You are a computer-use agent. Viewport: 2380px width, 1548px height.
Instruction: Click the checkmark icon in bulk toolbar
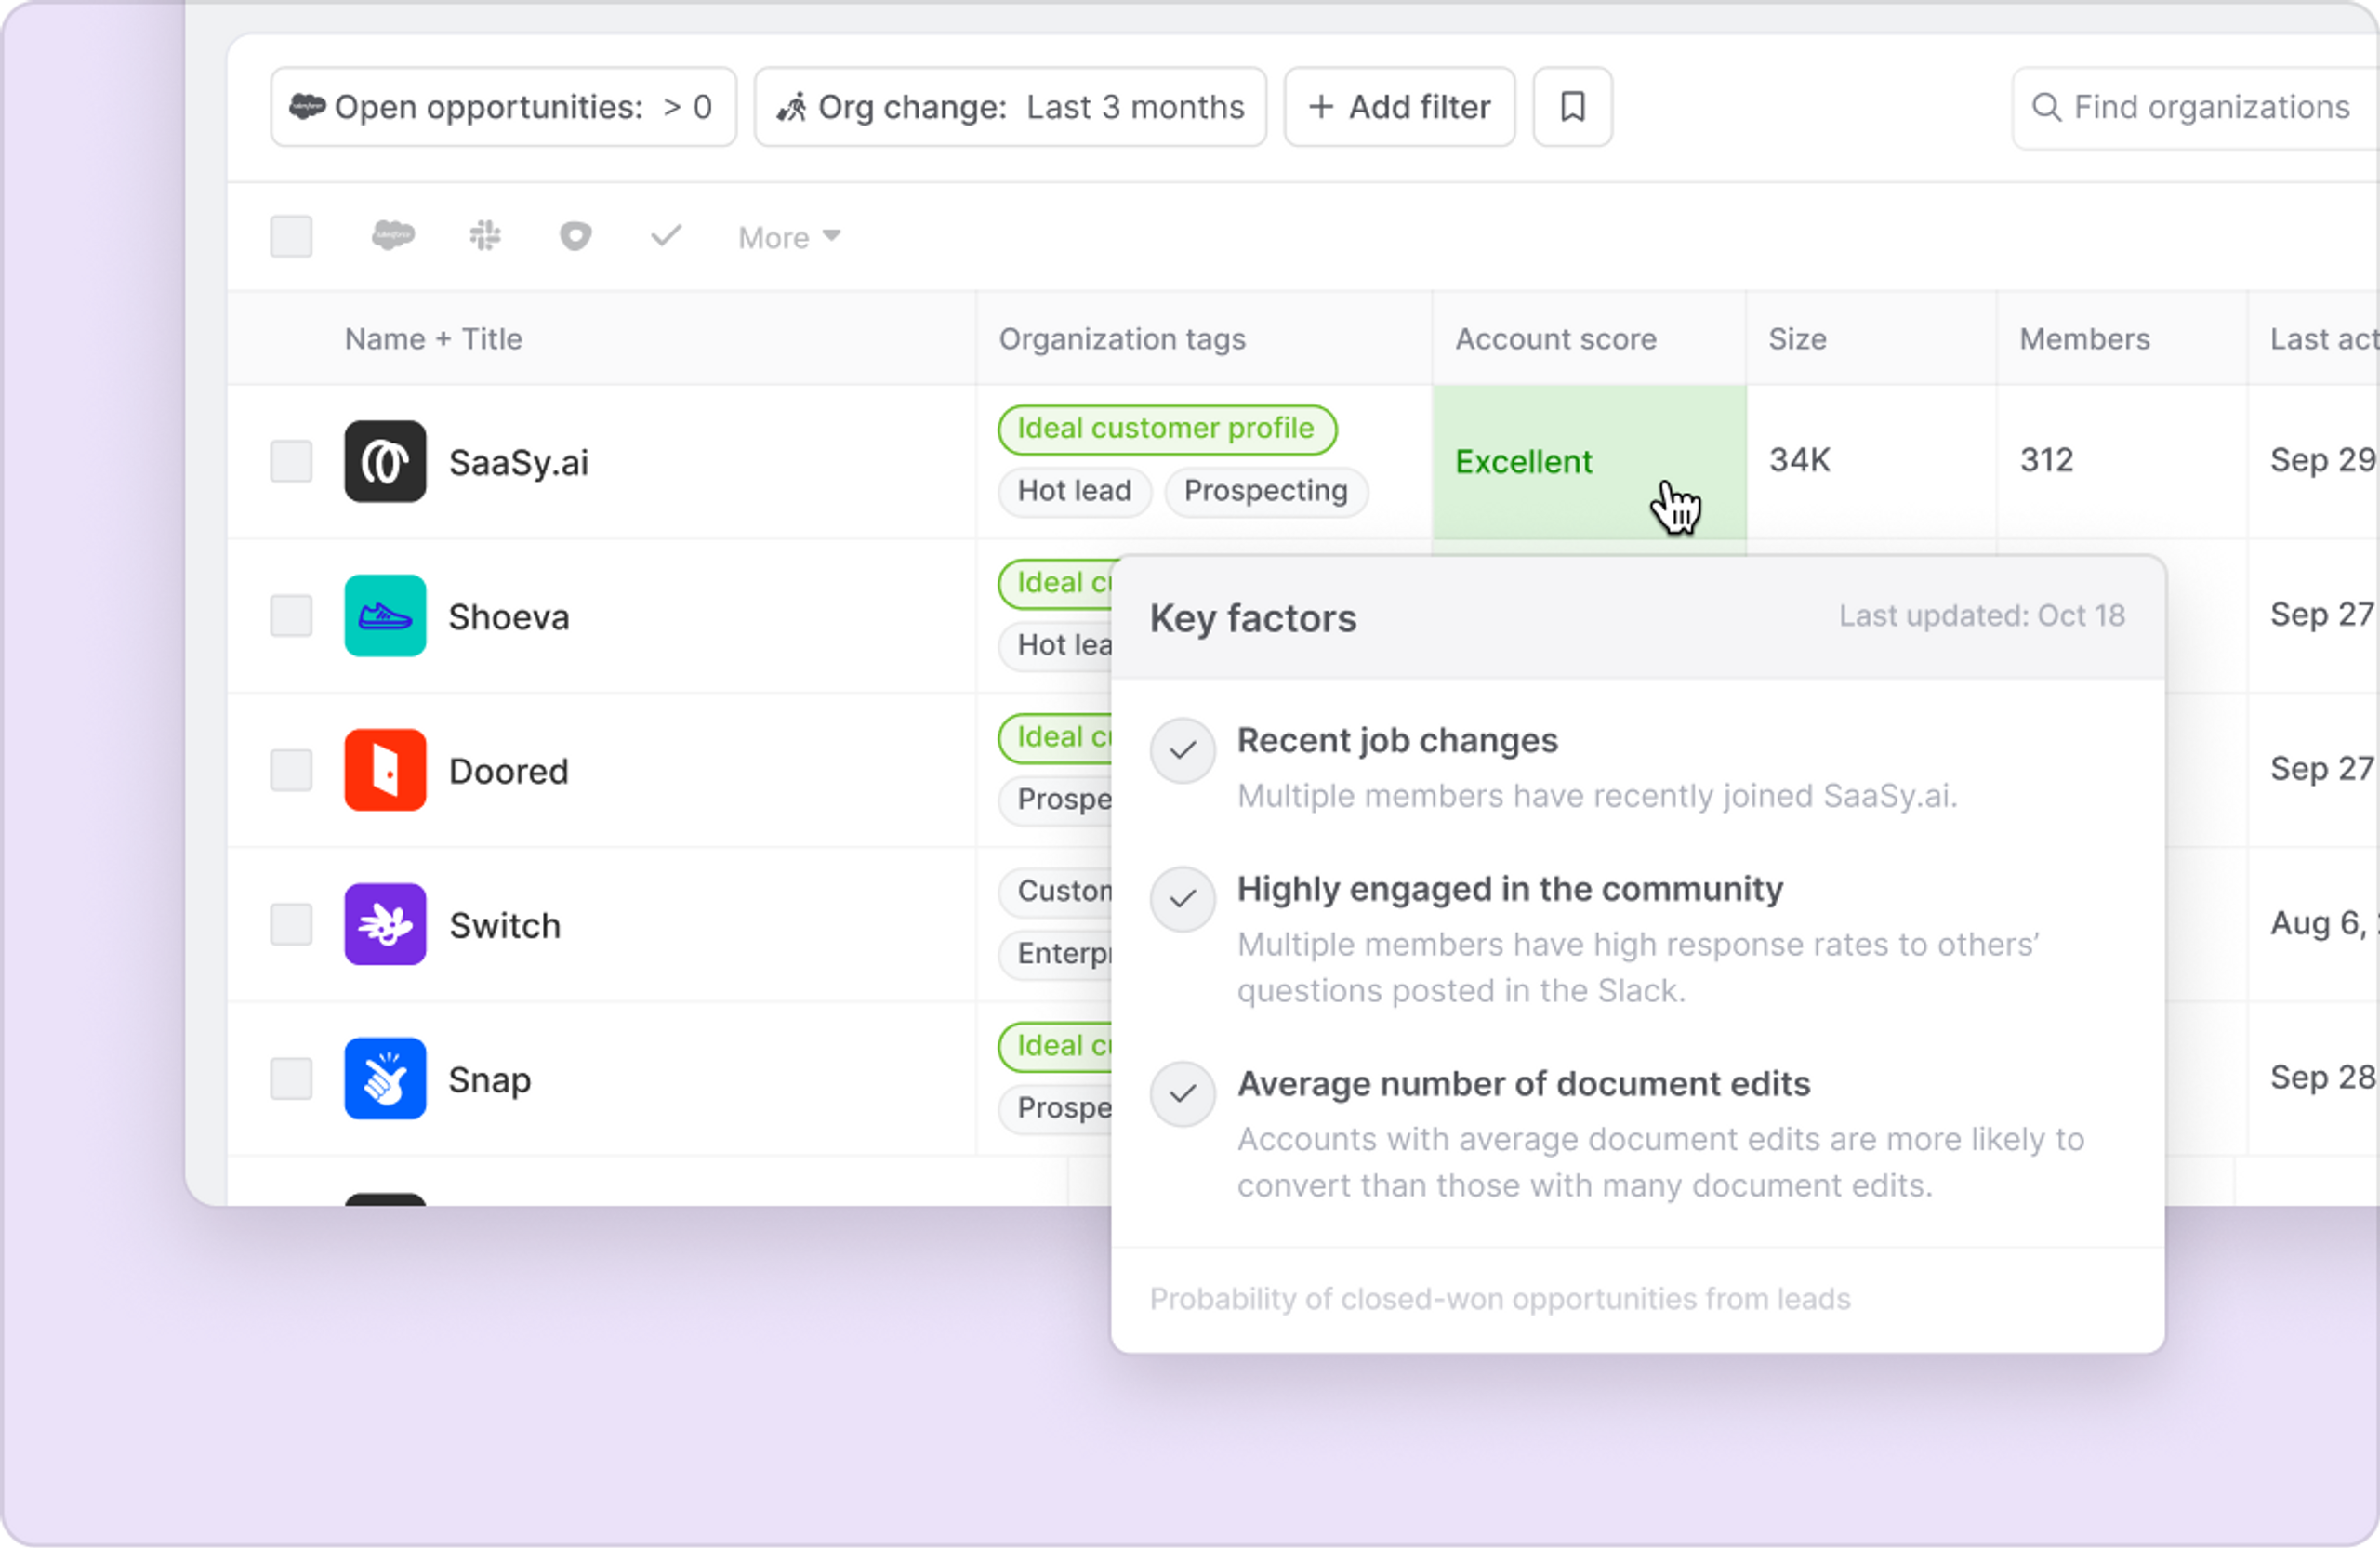[x=666, y=236]
